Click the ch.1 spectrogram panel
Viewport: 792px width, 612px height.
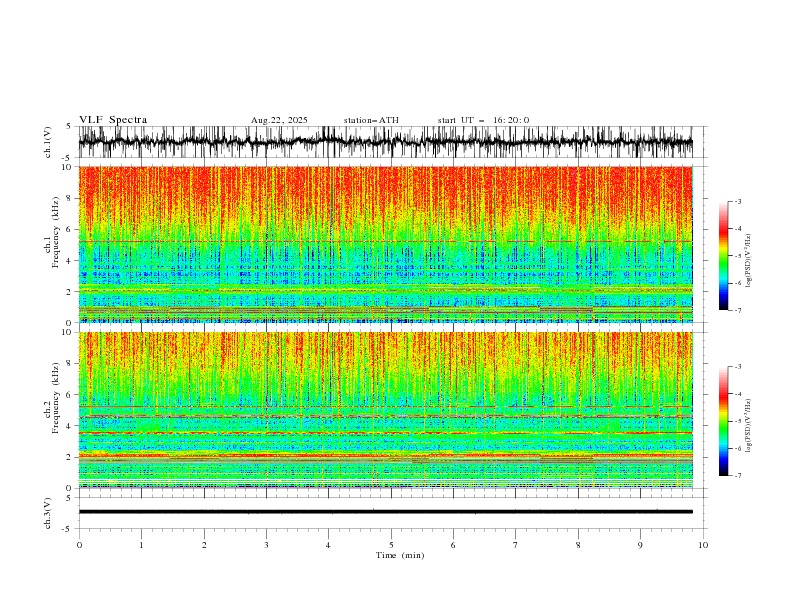tap(385, 244)
